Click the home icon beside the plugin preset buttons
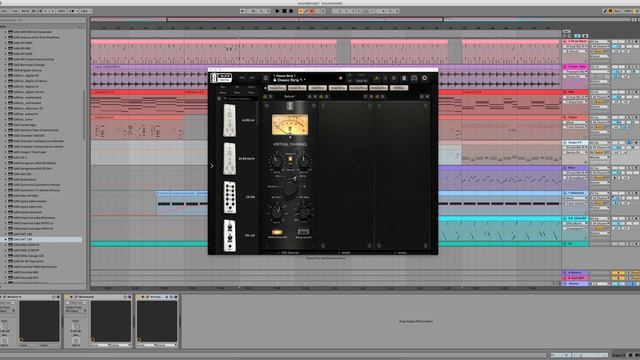Image resolution: width=640 pixels, height=360 pixels. coord(265,88)
